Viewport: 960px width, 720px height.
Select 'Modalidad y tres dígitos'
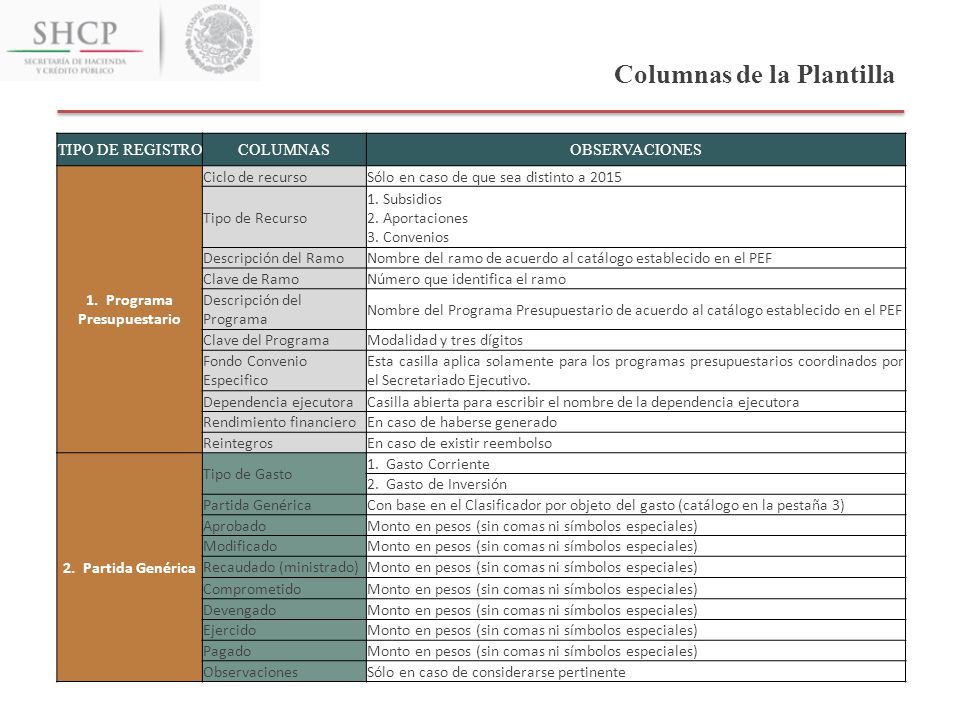click(x=445, y=340)
